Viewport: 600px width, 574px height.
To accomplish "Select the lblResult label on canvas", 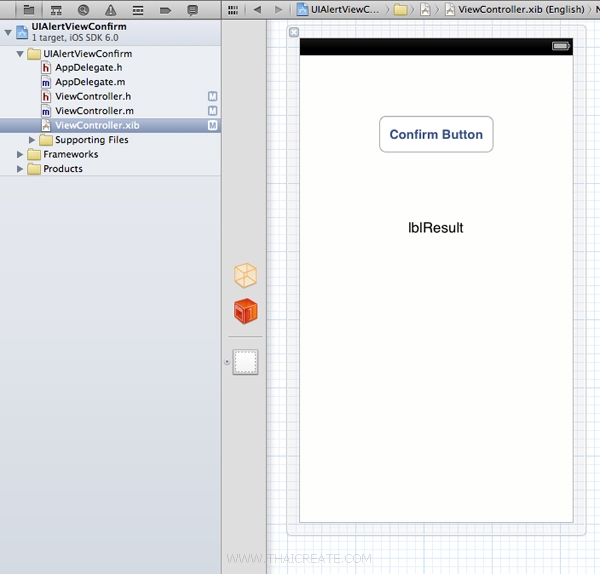I will [435, 228].
